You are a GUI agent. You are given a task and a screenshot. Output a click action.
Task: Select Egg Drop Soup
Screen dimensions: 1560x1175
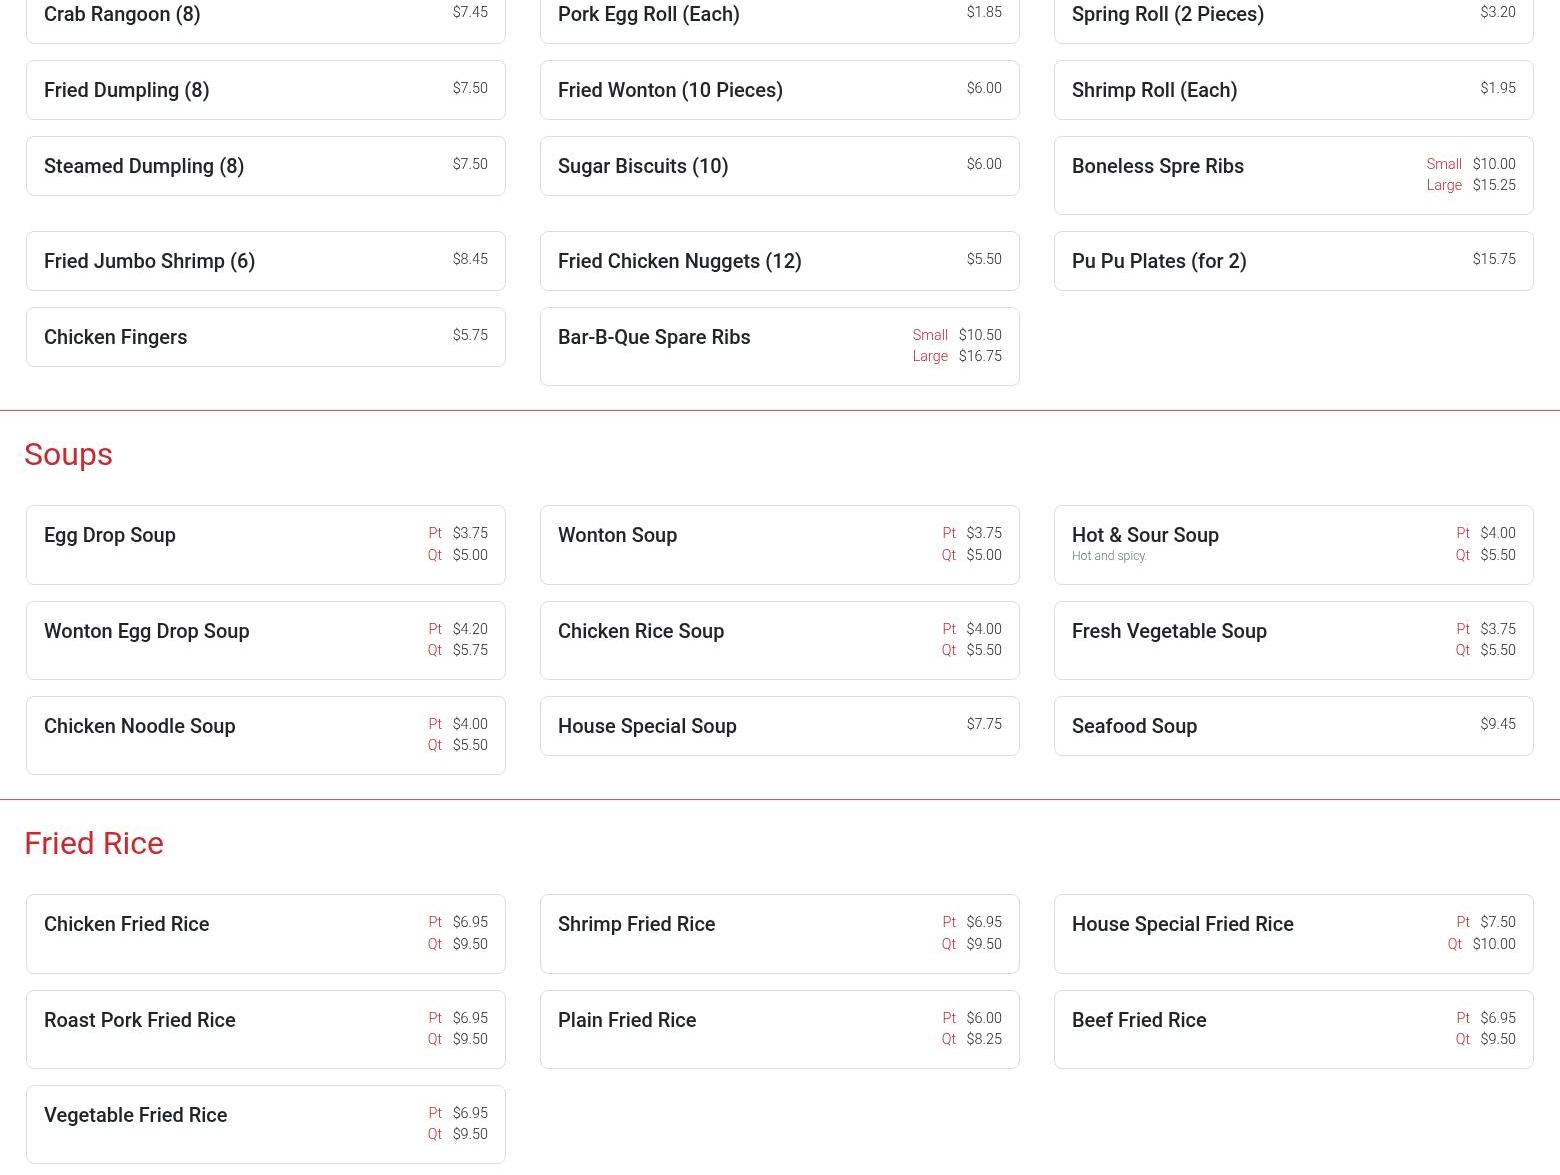(x=266, y=545)
